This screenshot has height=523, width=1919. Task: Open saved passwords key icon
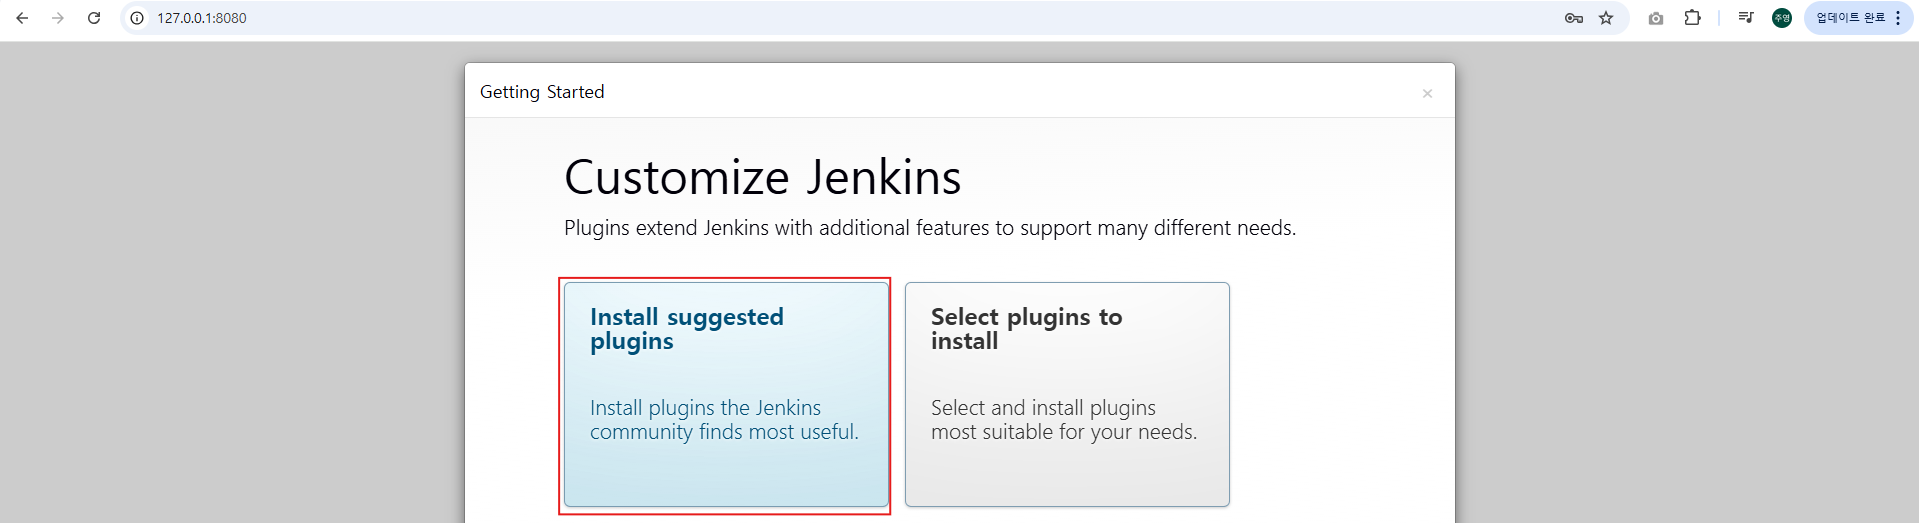1573,18
